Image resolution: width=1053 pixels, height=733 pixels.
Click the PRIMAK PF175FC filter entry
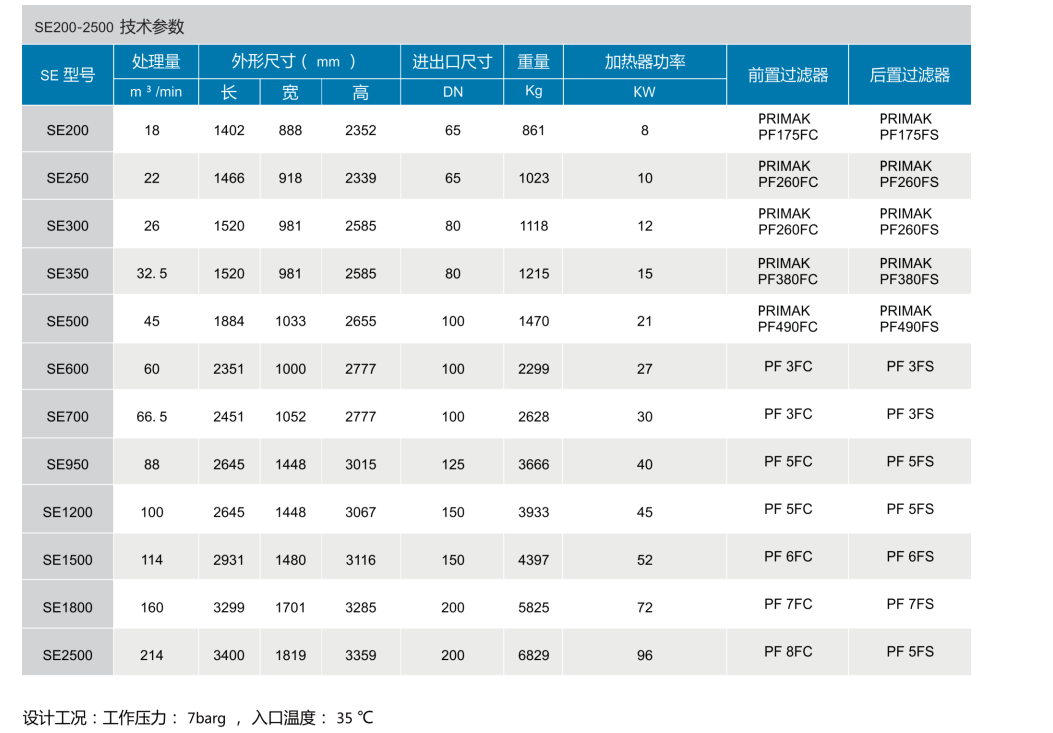click(786, 127)
